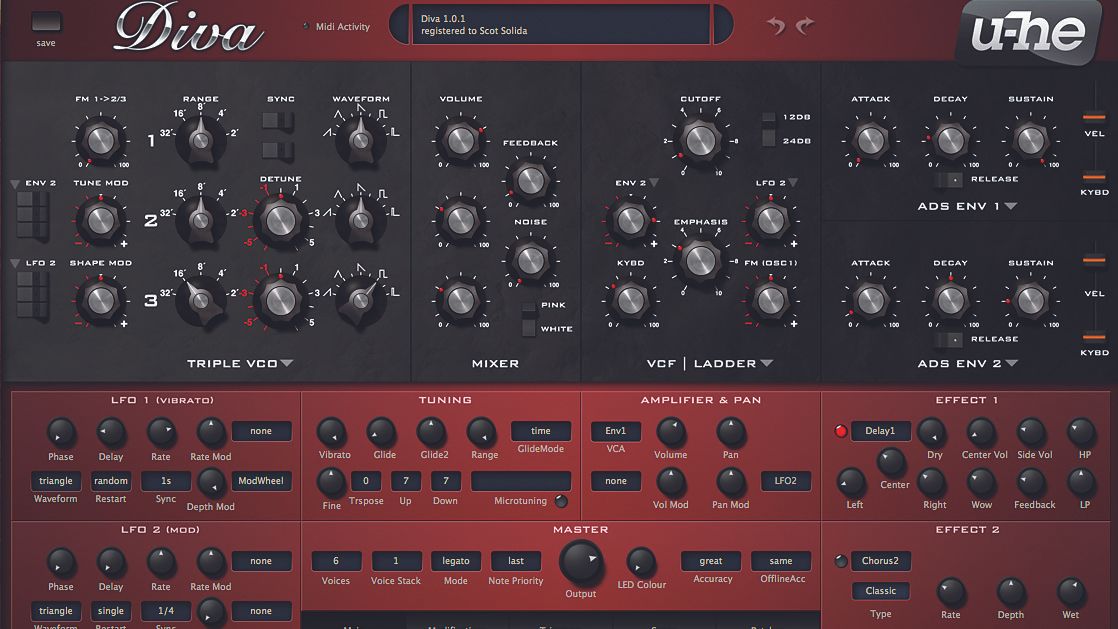
Task: Click the great Accuracy button in Master section
Action: [x=711, y=561]
